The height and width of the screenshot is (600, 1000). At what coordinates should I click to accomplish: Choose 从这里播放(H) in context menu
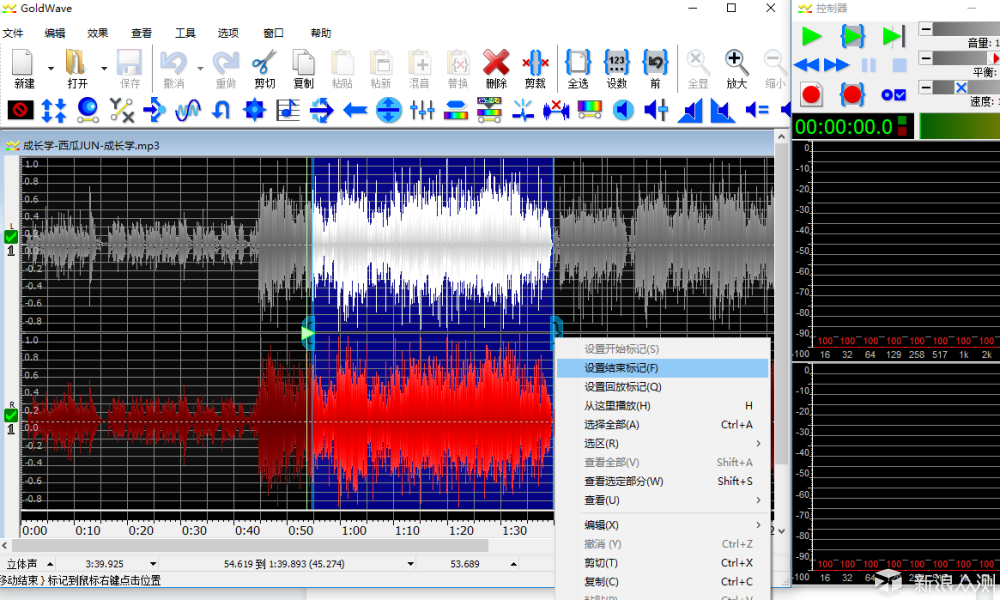[x=663, y=406]
